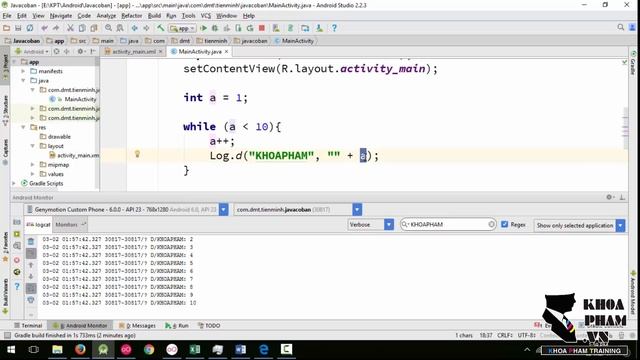Click the screen capture icon in Android Monitor

[17, 222]
